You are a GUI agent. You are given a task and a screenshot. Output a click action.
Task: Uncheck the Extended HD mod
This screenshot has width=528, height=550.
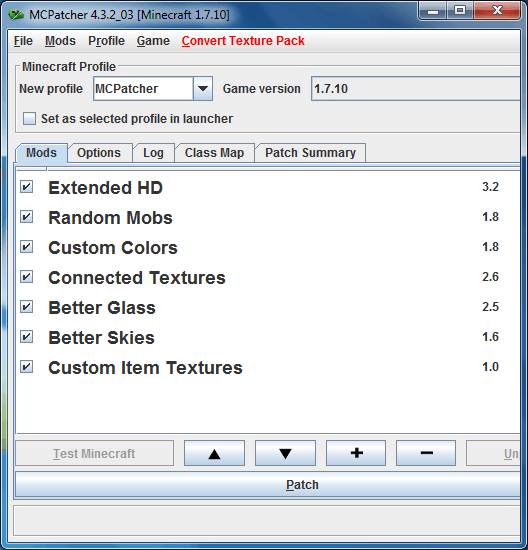point(27,187)
